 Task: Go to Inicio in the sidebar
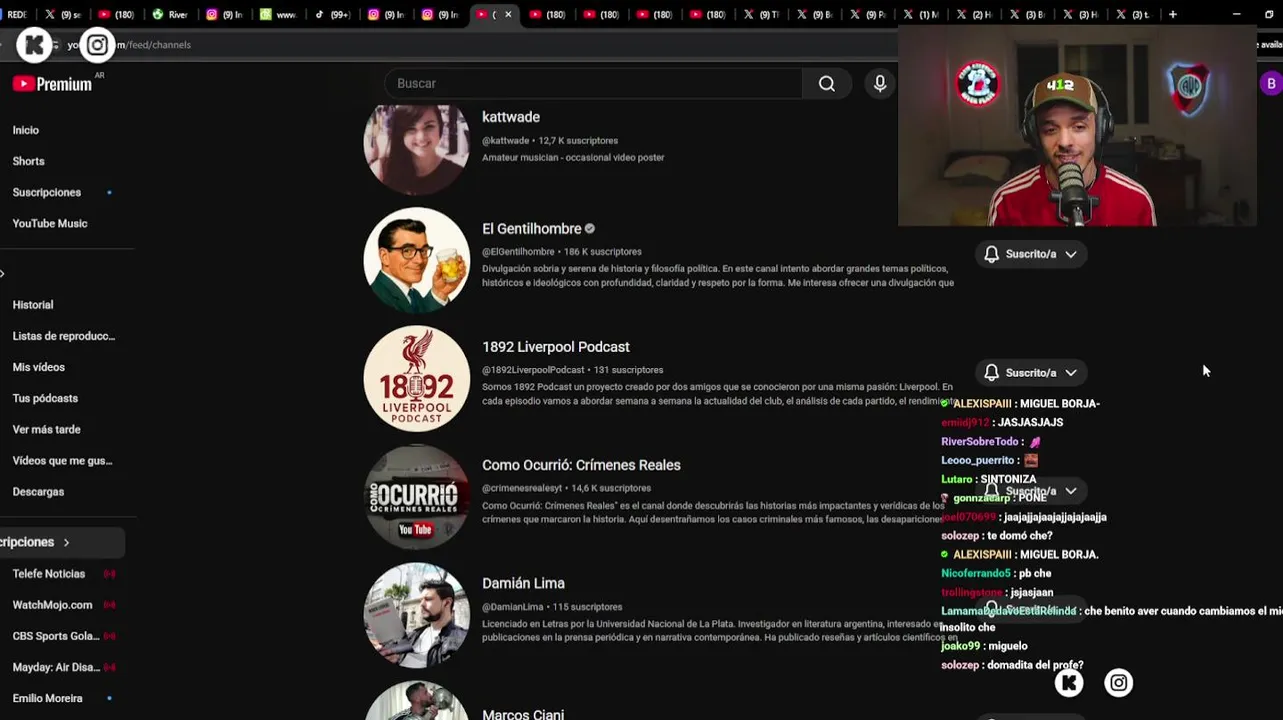pyautogui.click(x=26, y=130)
